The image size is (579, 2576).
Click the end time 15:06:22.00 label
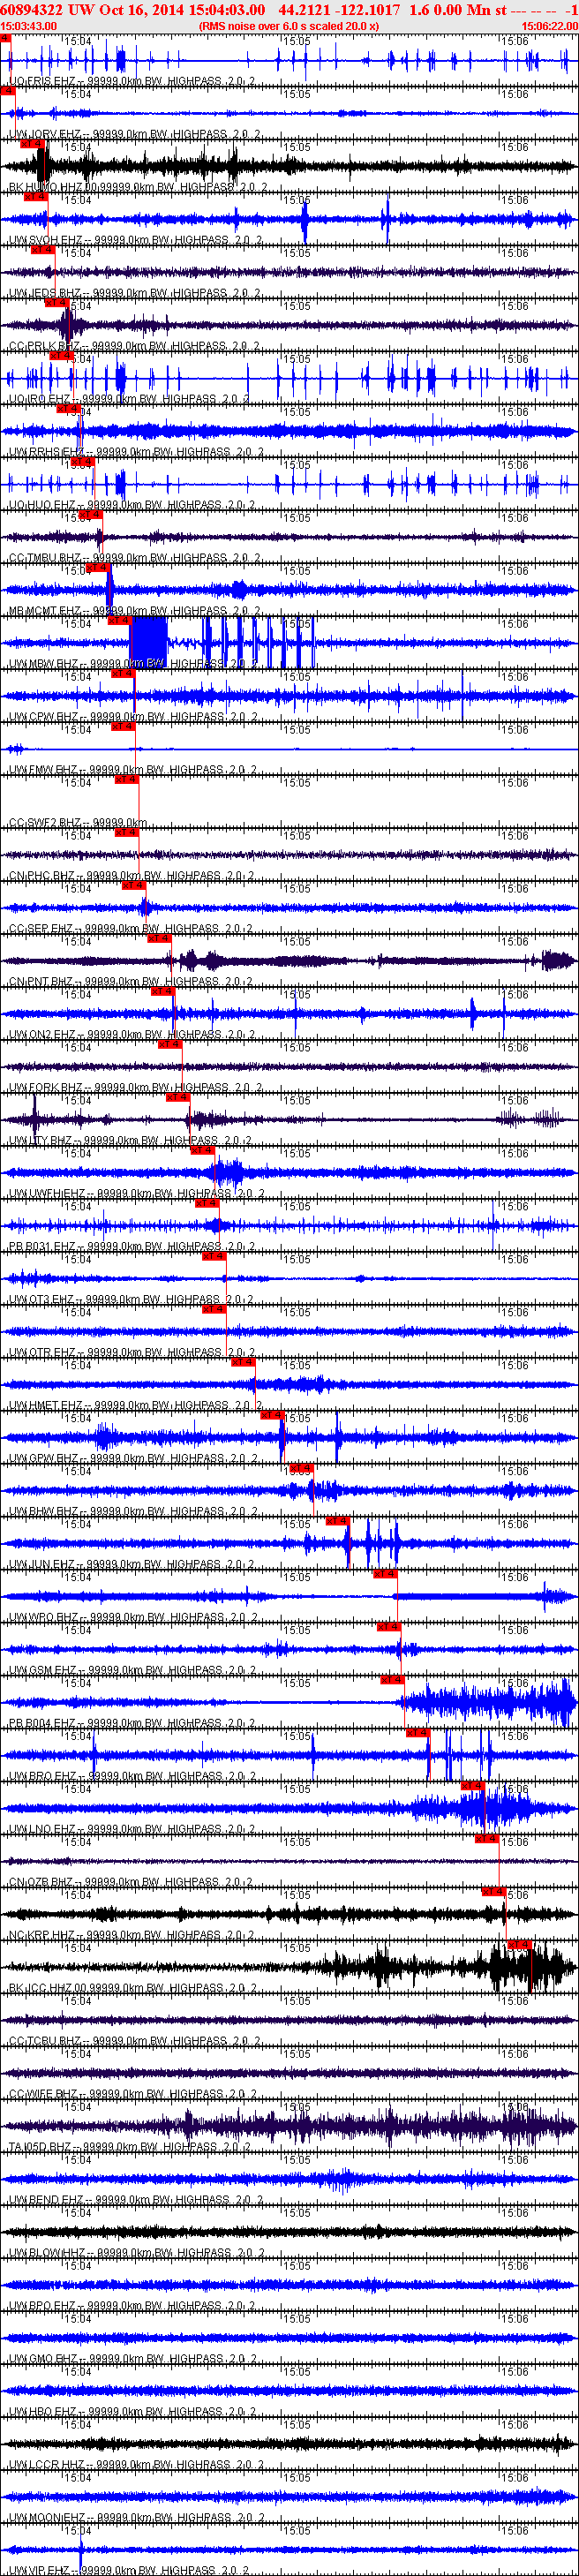(549, 26)
